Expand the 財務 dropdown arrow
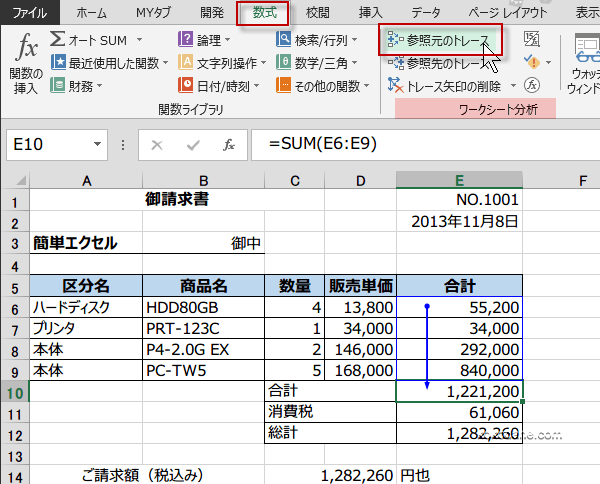The width and height of the screenshot is (600, 484). [99, 86]
